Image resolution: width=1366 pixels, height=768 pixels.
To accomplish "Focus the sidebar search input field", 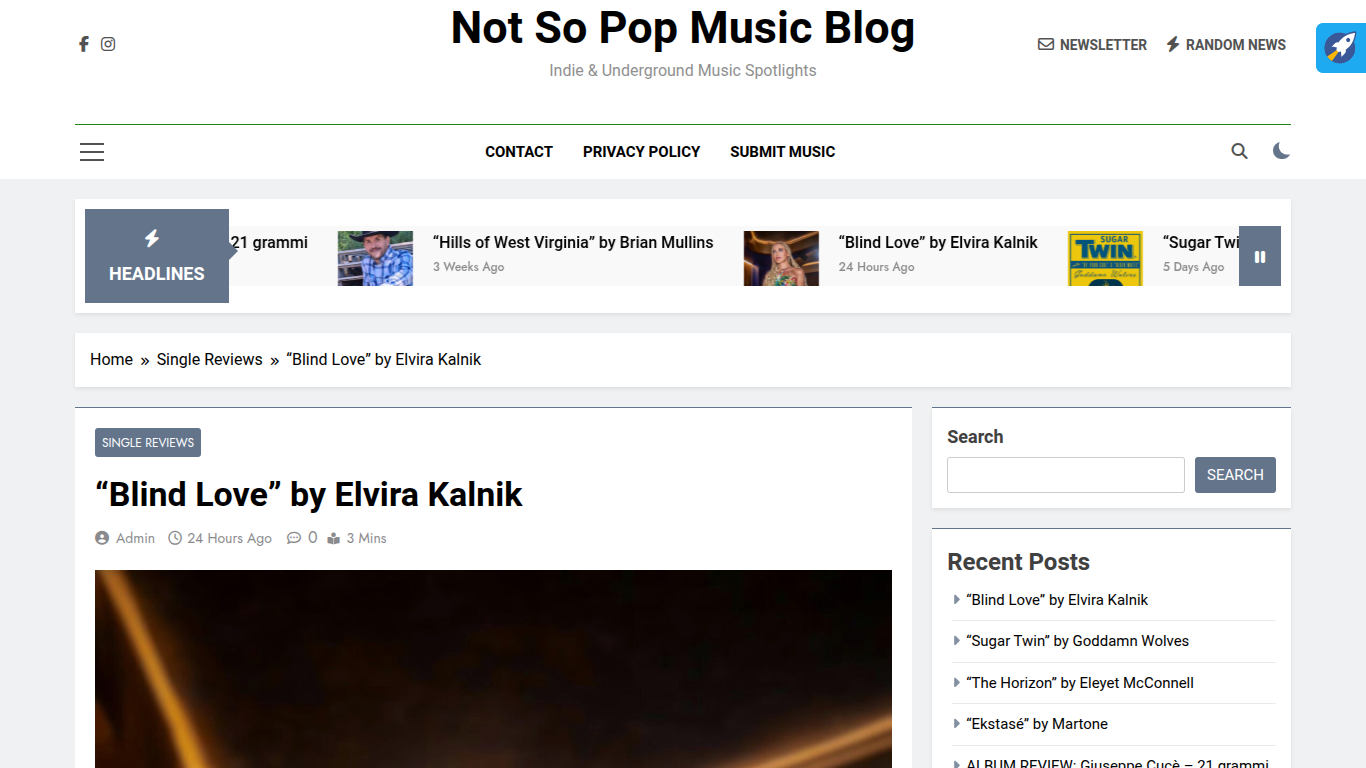I will pyautogui.click(x=1065, y=475).
